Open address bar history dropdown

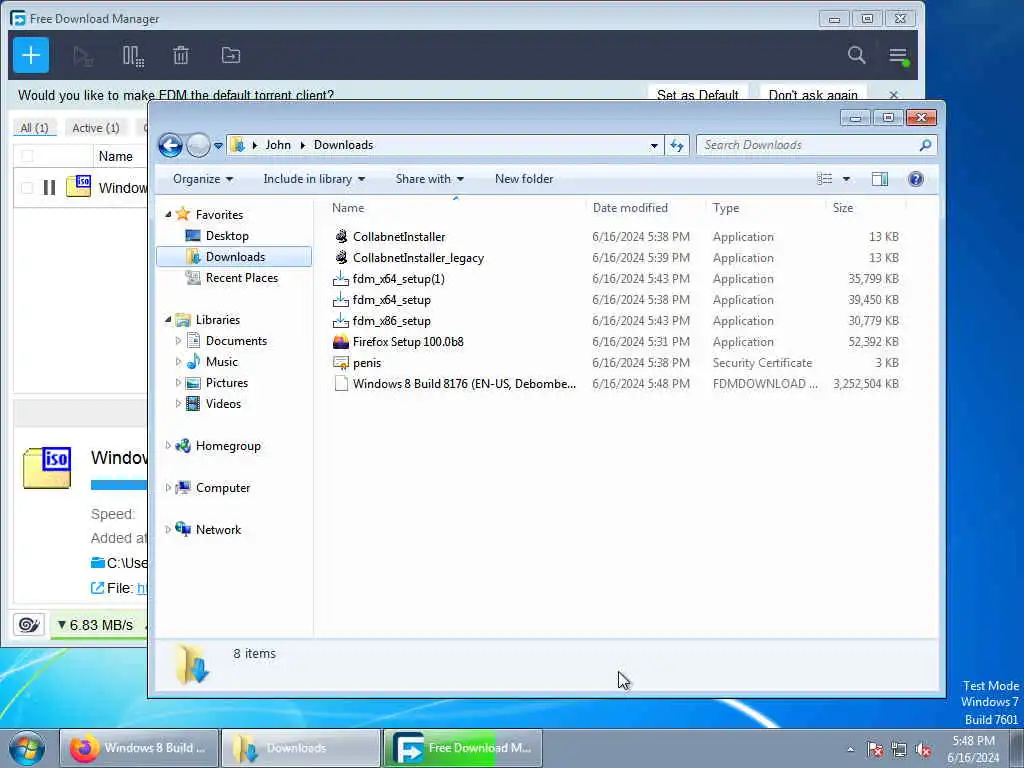(654, 146)
